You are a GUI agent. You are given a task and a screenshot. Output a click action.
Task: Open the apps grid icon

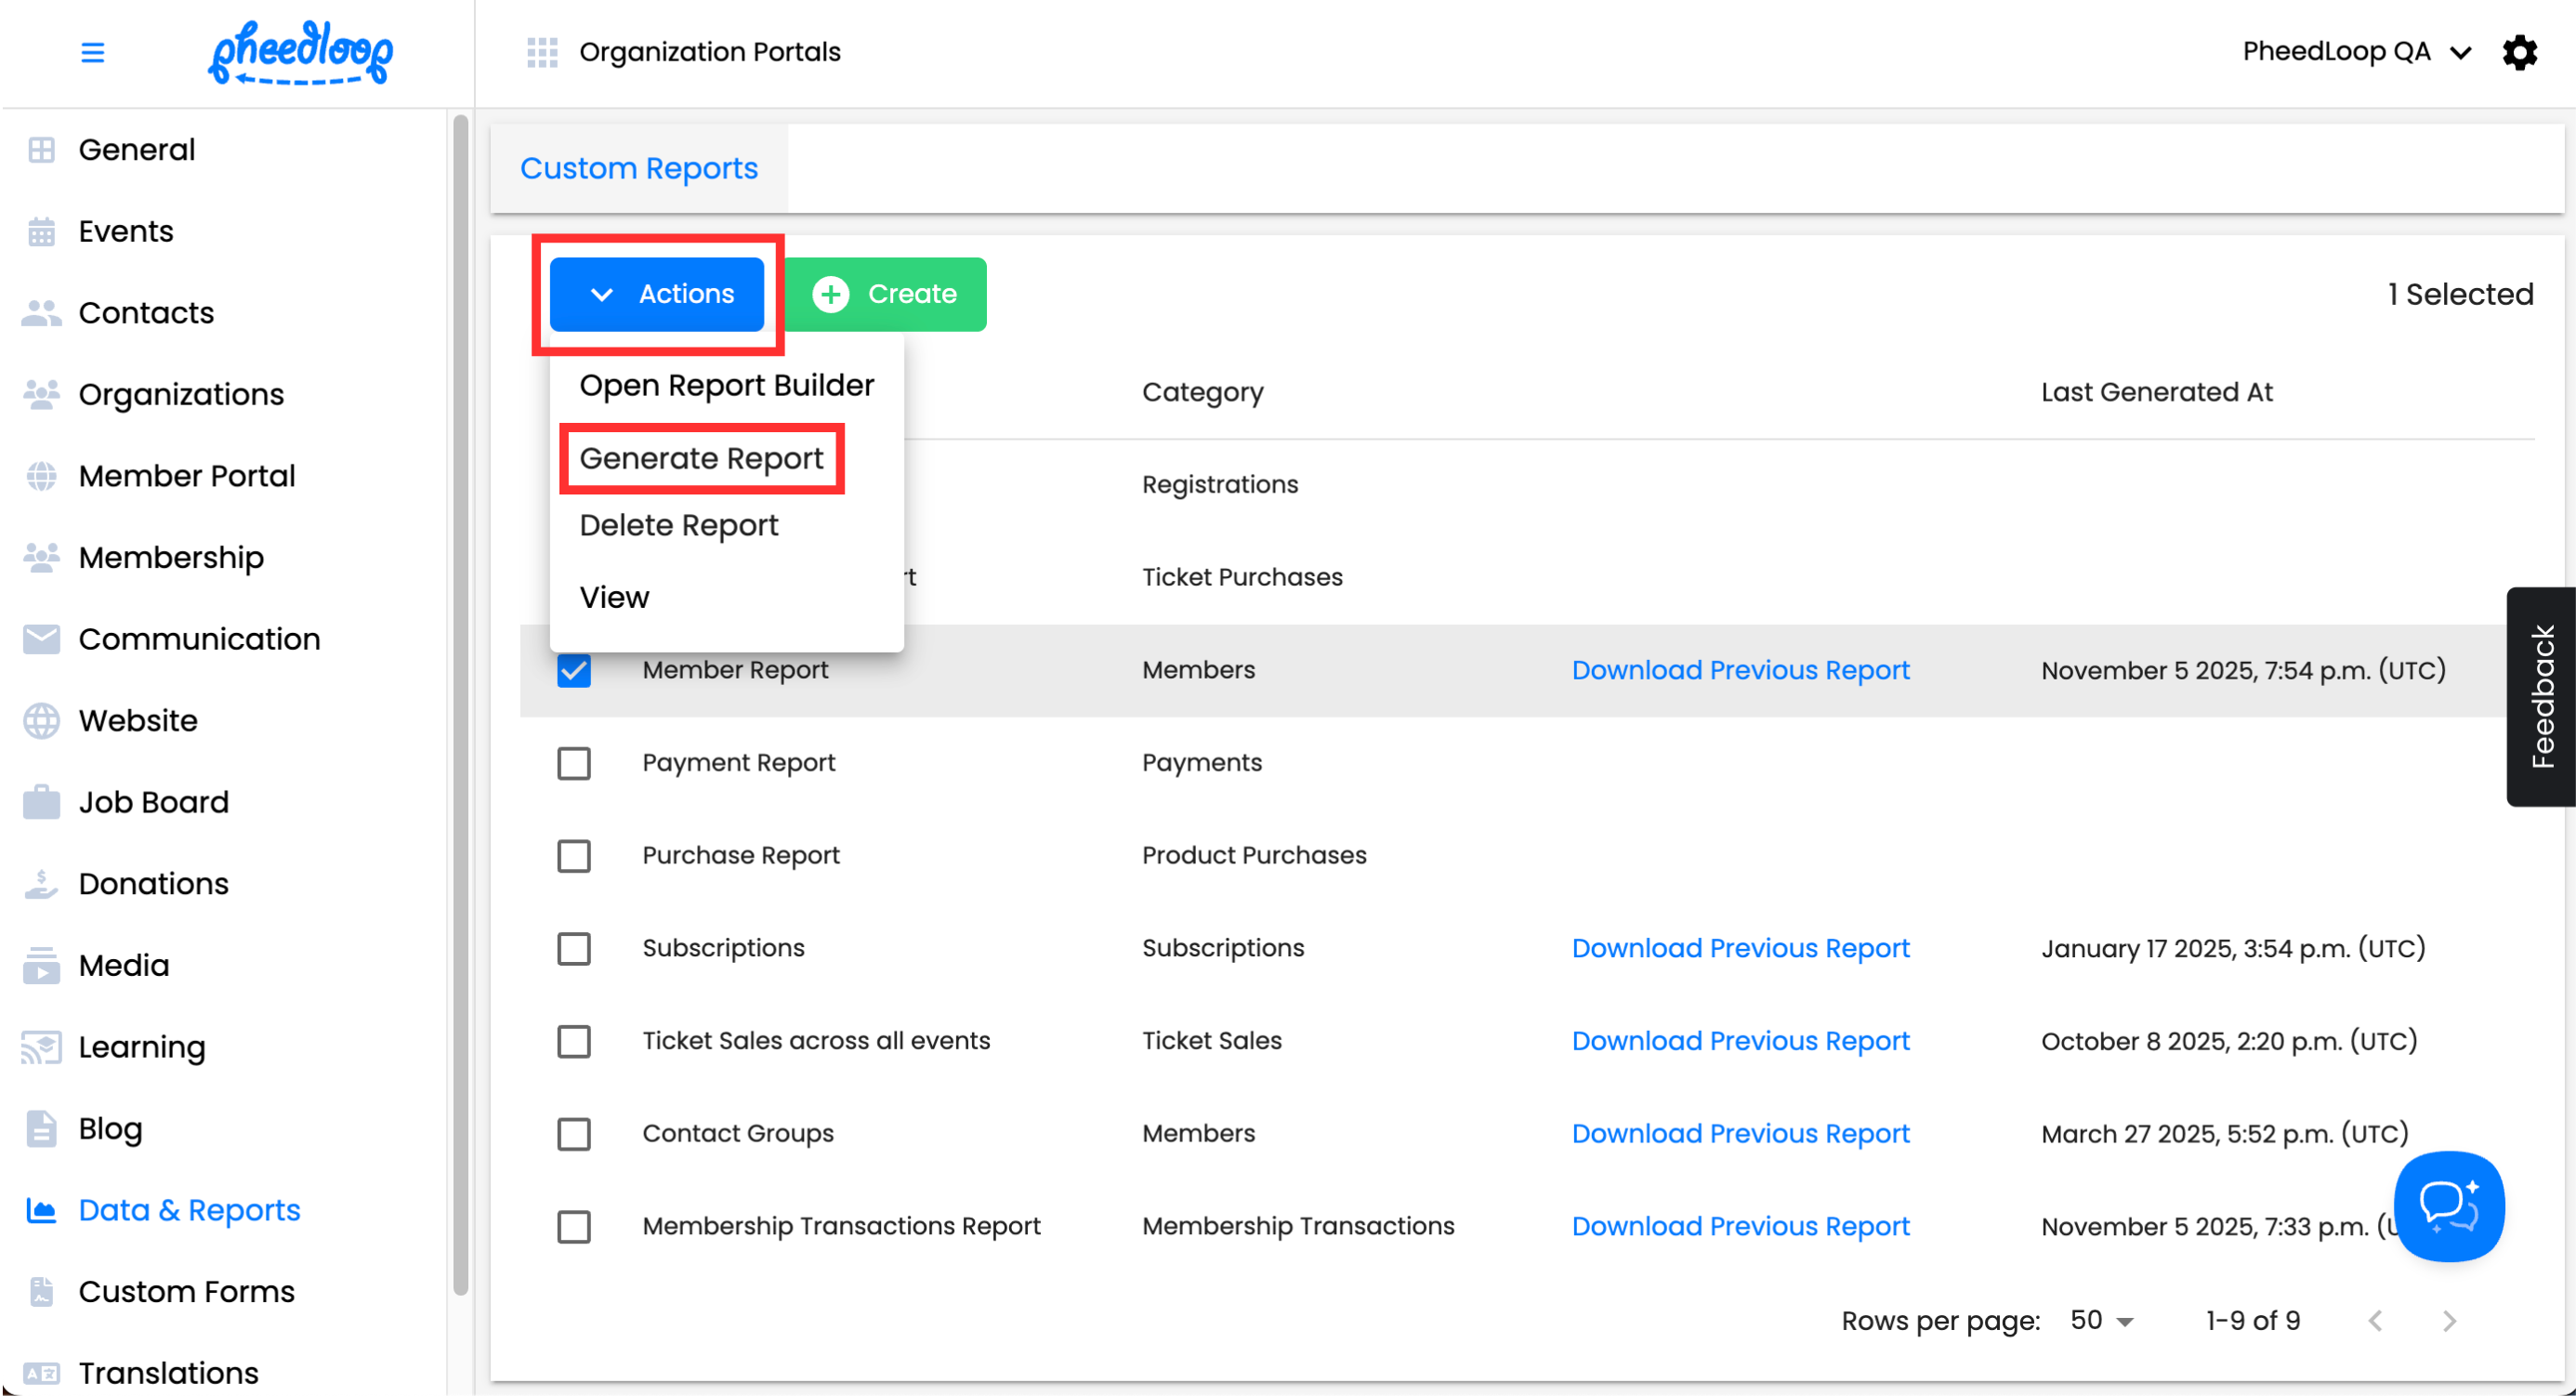coord(542,52)
